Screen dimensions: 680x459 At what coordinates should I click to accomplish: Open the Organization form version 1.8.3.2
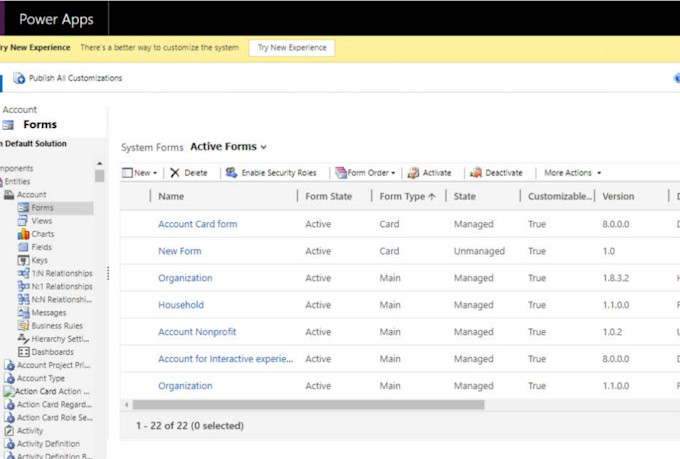[185, 278]
